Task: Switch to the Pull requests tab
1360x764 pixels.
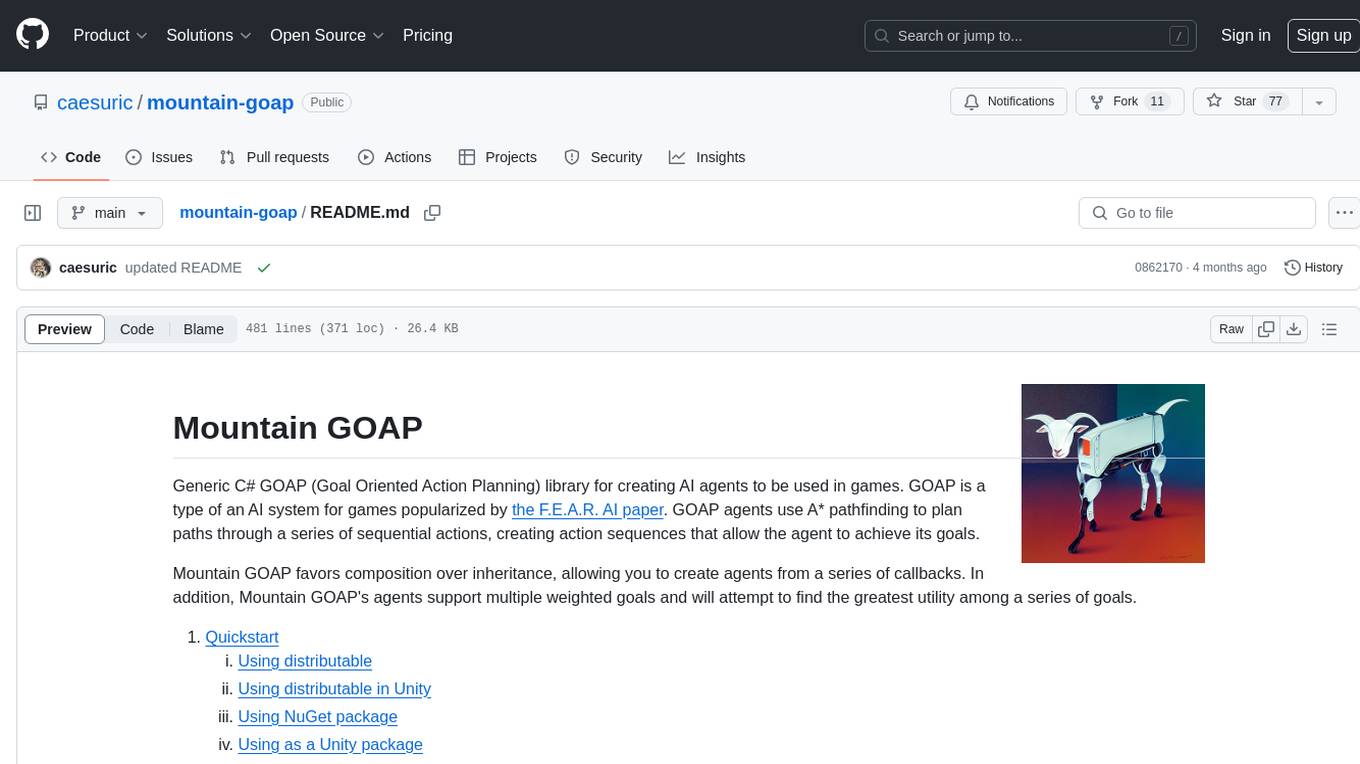Action: coord(274,157)
